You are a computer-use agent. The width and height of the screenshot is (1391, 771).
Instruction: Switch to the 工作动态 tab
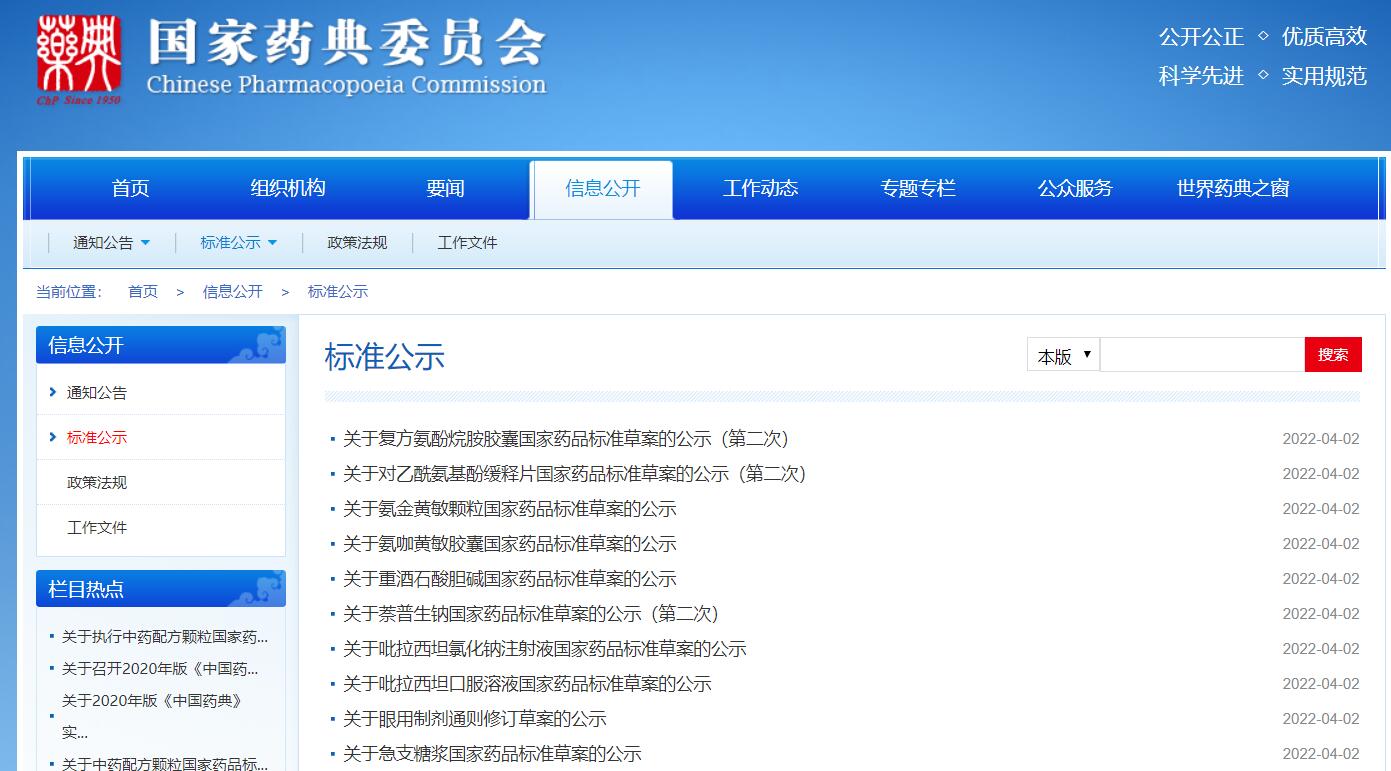pos(760,188)
